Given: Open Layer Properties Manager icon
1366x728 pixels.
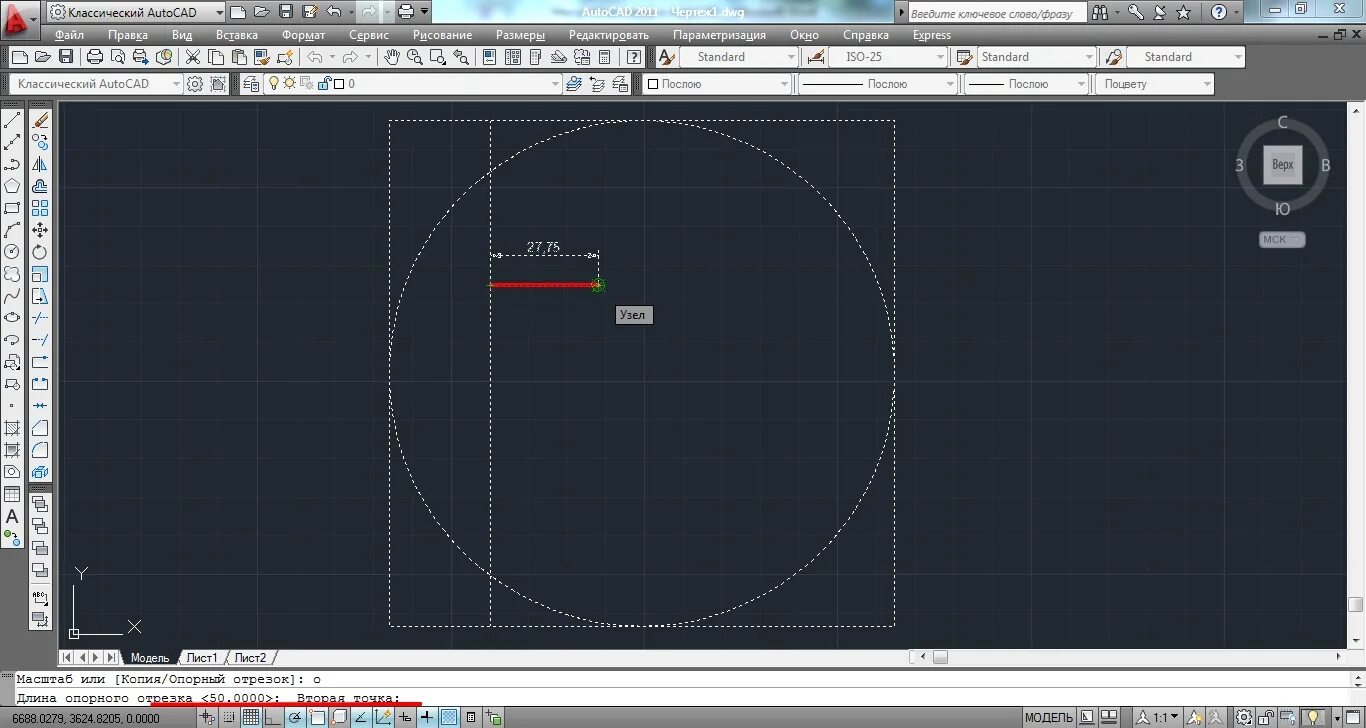Looking at the screenshot, I should coord(251,84).
